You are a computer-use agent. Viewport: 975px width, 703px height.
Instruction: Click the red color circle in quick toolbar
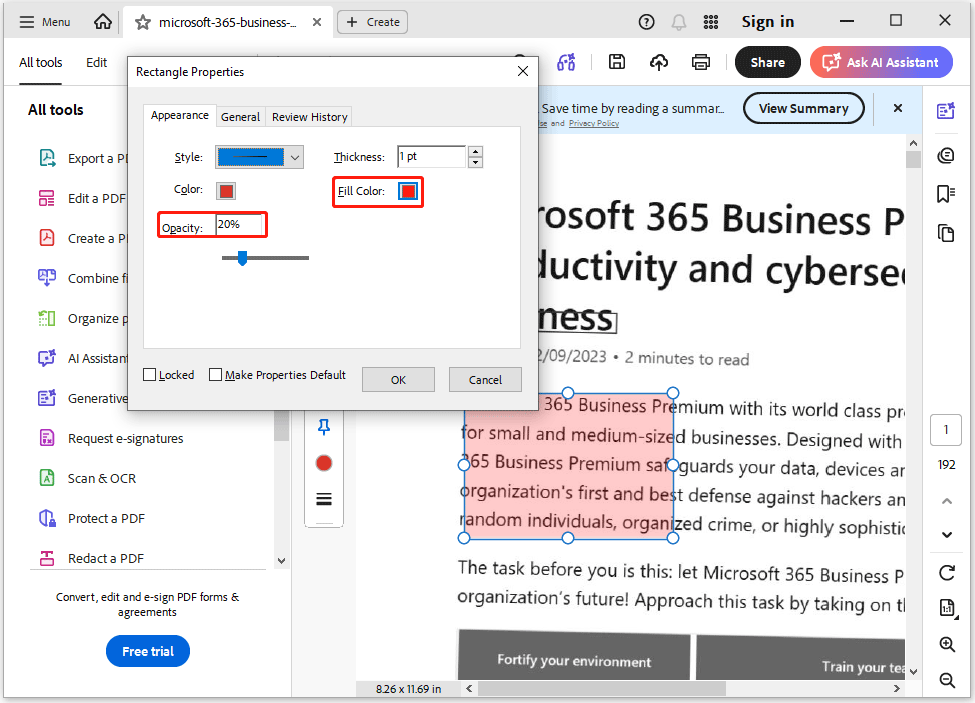pos(324,463)
